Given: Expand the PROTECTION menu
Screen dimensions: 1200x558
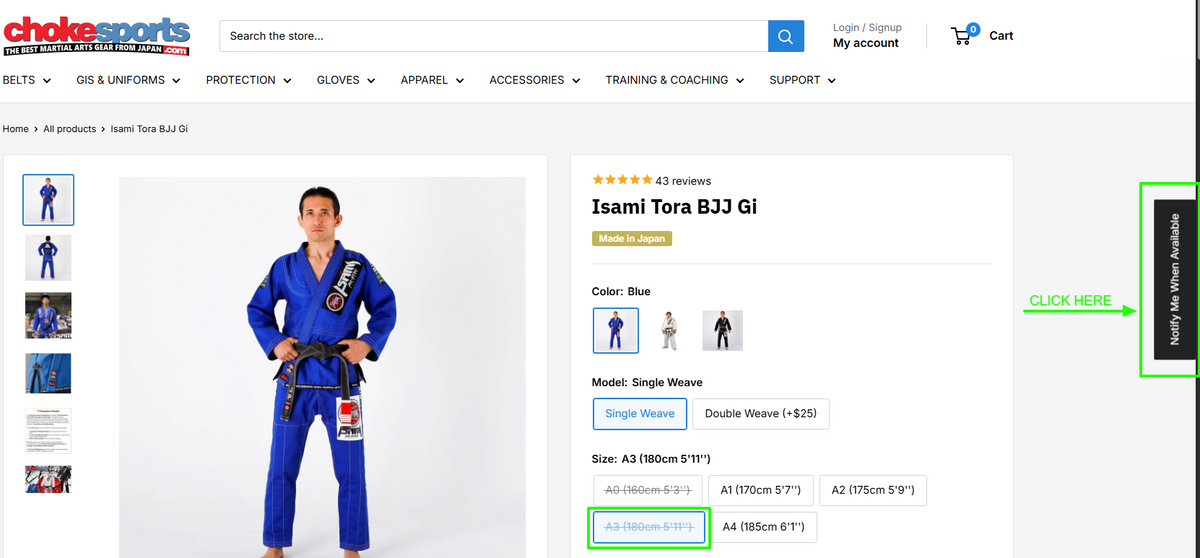Looking at the screenshot, I should [x=248, y=80].
